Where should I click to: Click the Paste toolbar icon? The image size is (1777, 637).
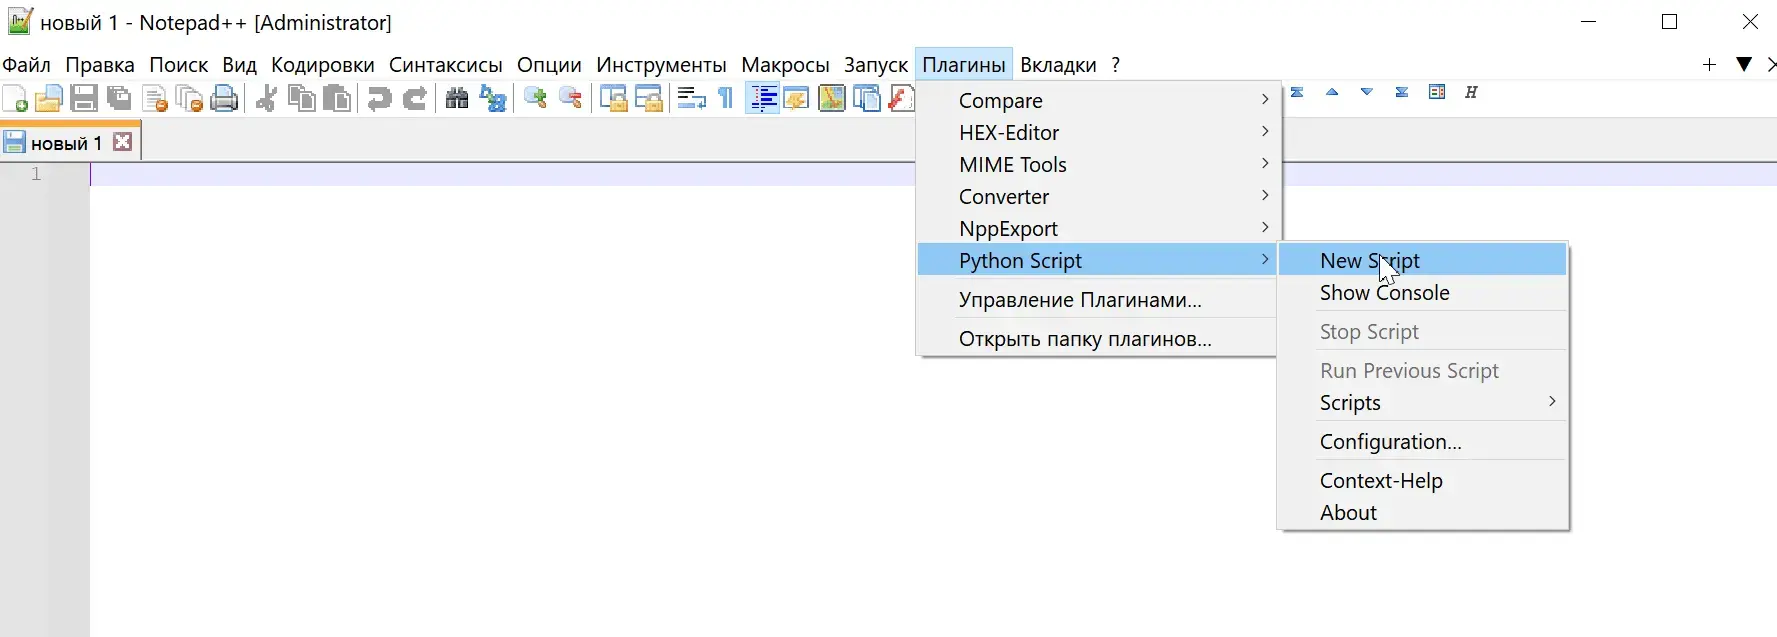(337, 98)
